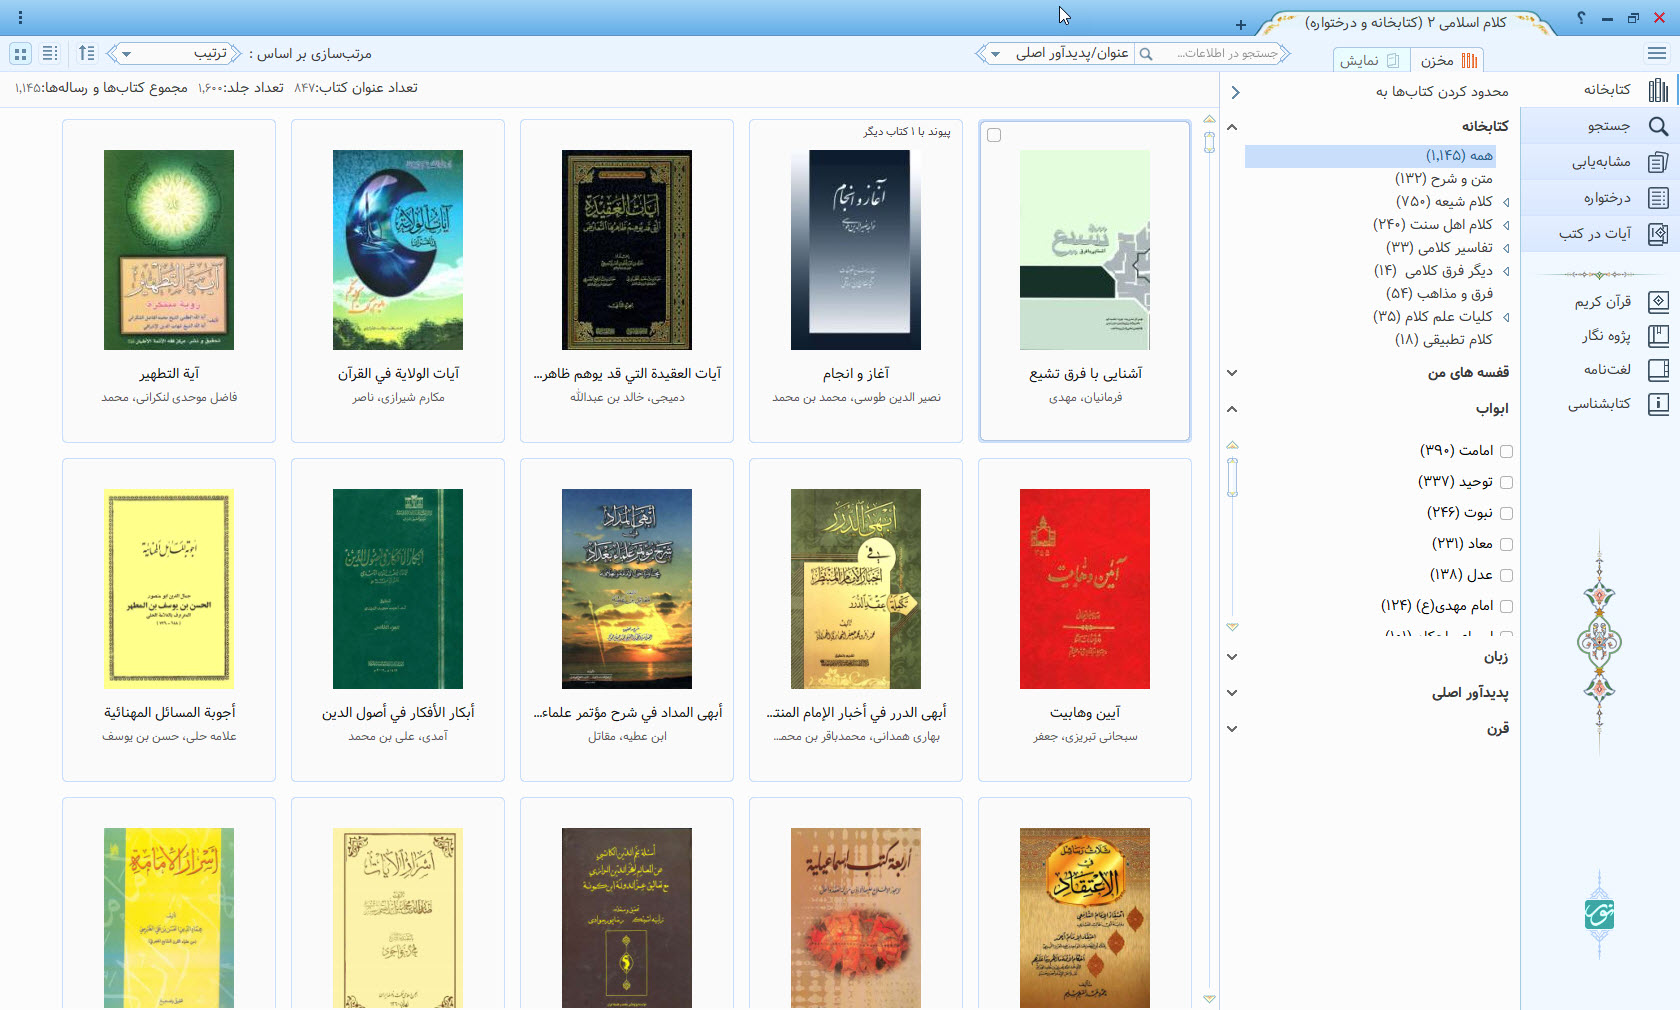Viewport: 1680px width, 1010px height.
Task: Click the magnifier icon in search box
Action: [x=1146, y=54]
